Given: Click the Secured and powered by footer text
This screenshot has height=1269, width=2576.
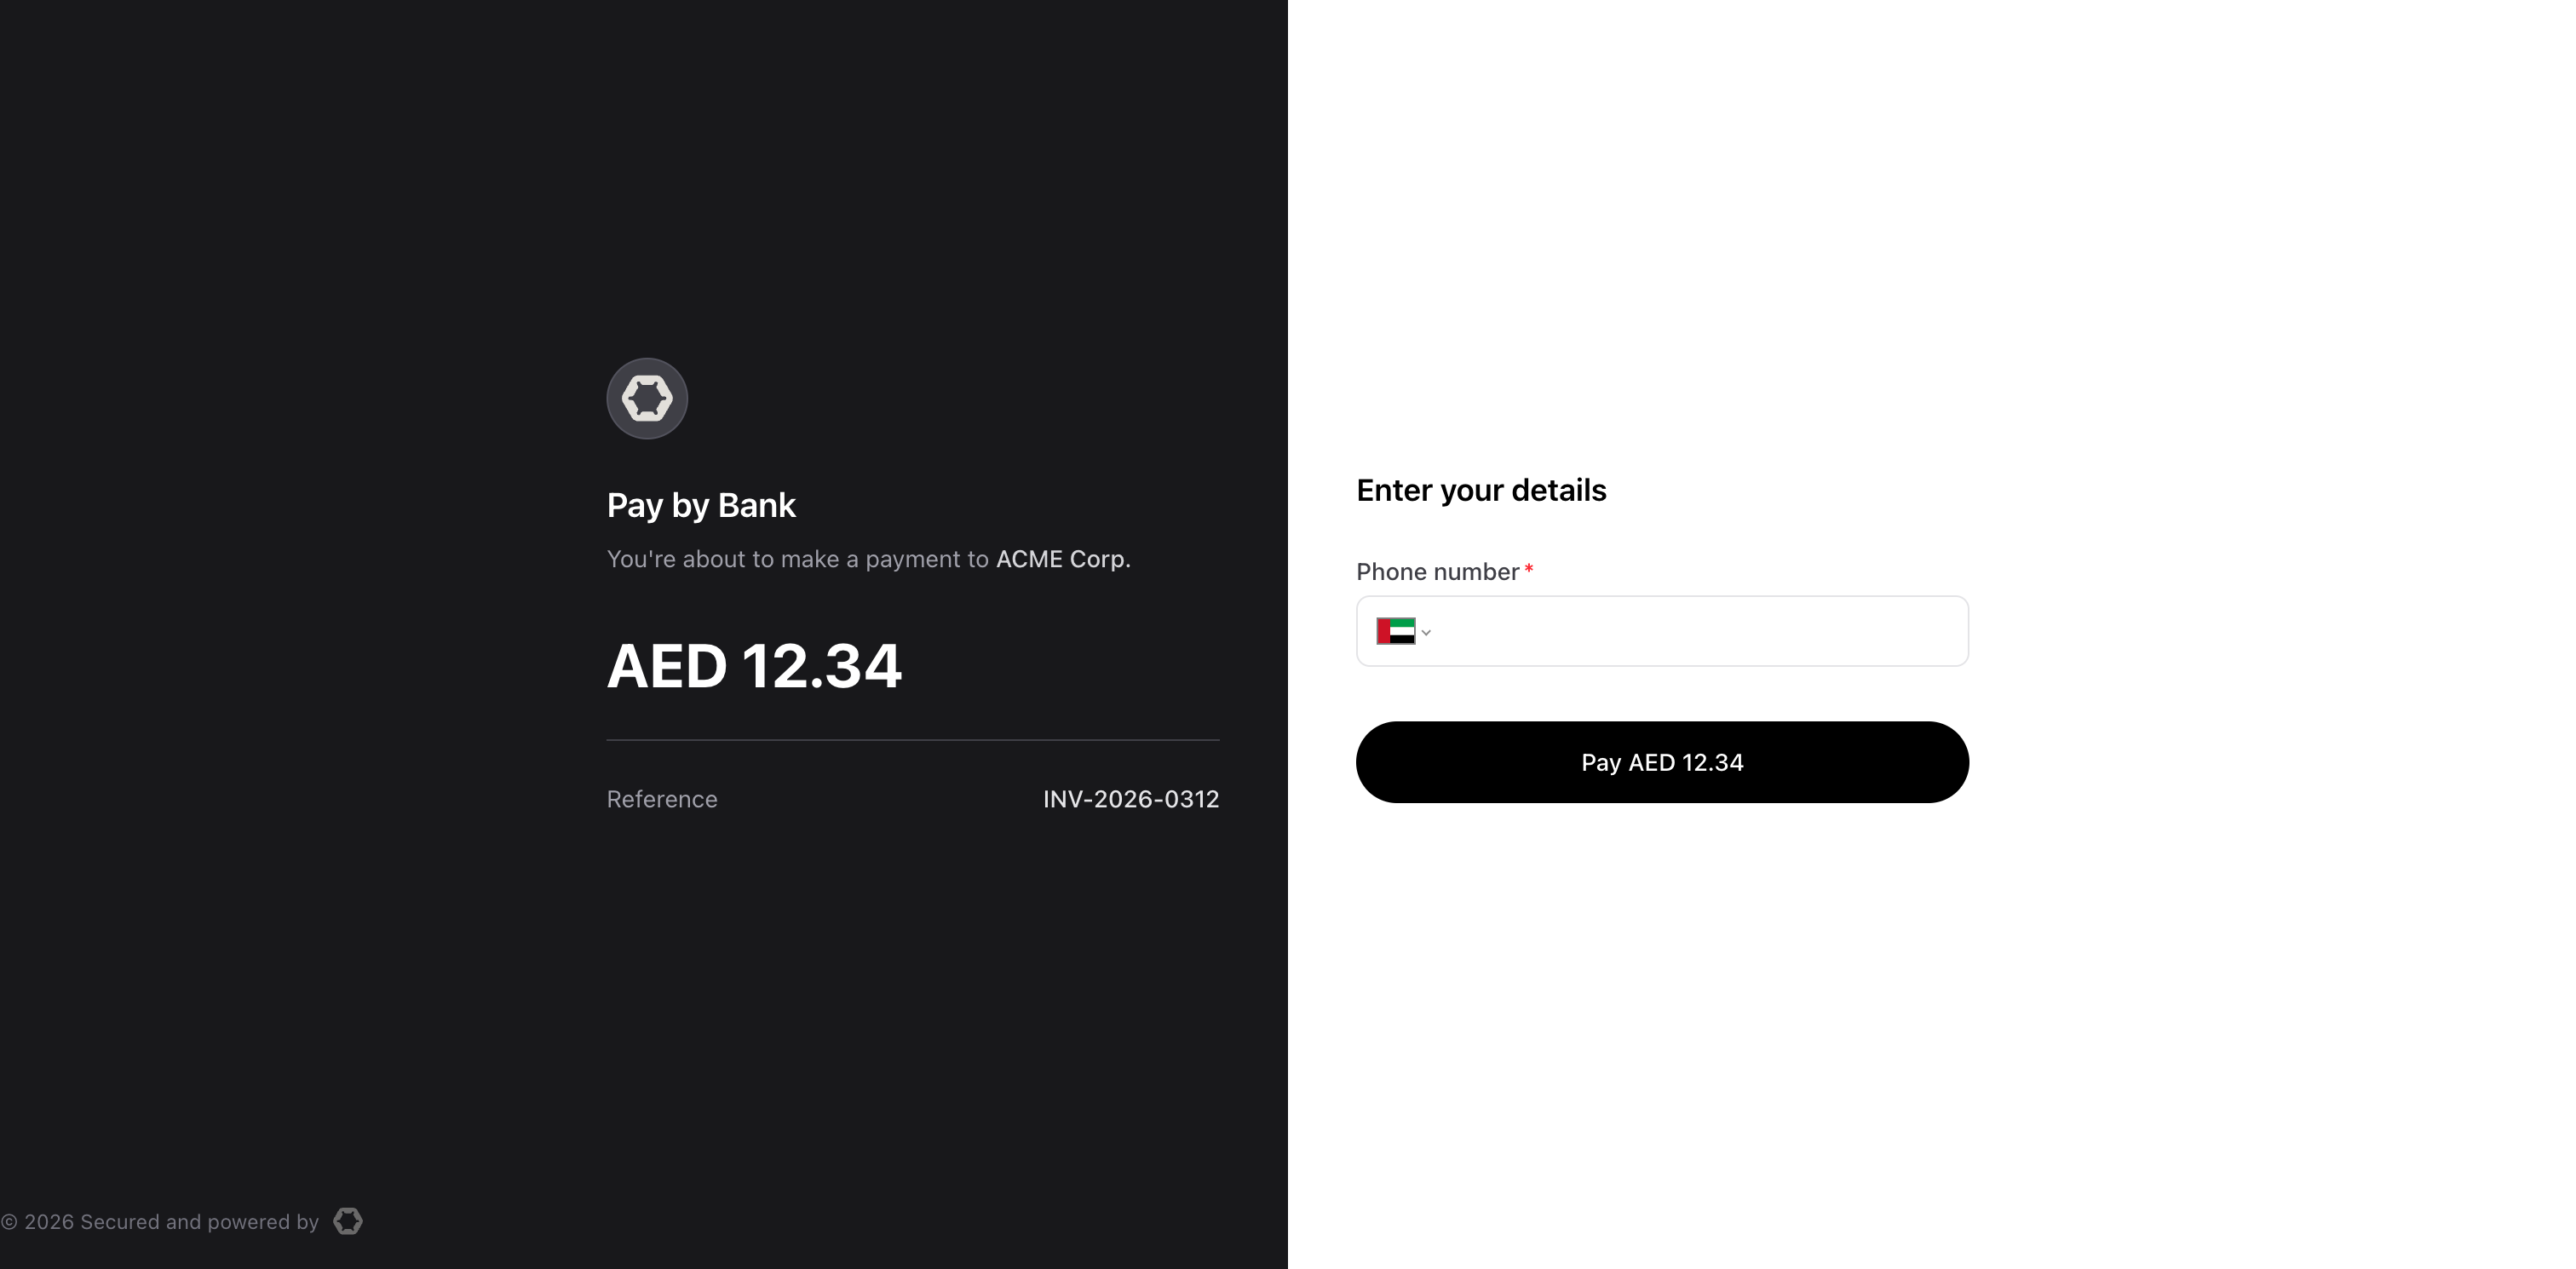Looking at the screenshot, I should pos(199,1222).
